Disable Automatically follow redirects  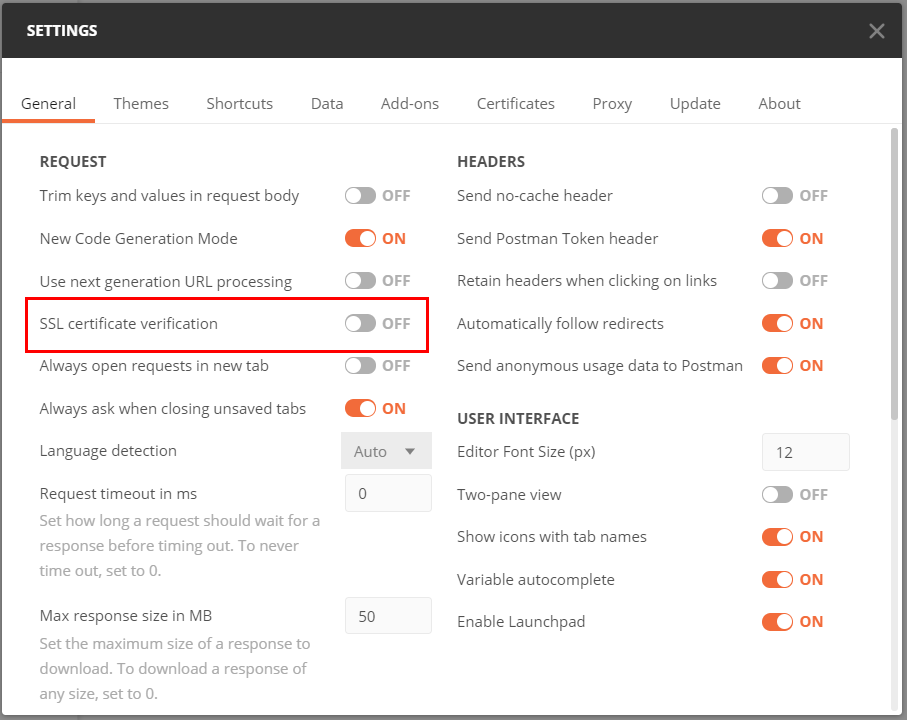777,323
